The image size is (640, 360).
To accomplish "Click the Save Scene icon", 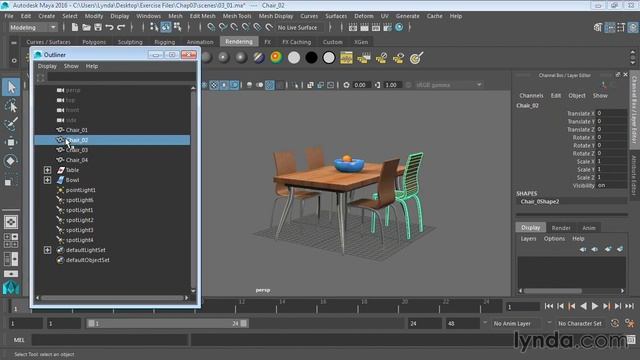I will (x=98, y=27).
